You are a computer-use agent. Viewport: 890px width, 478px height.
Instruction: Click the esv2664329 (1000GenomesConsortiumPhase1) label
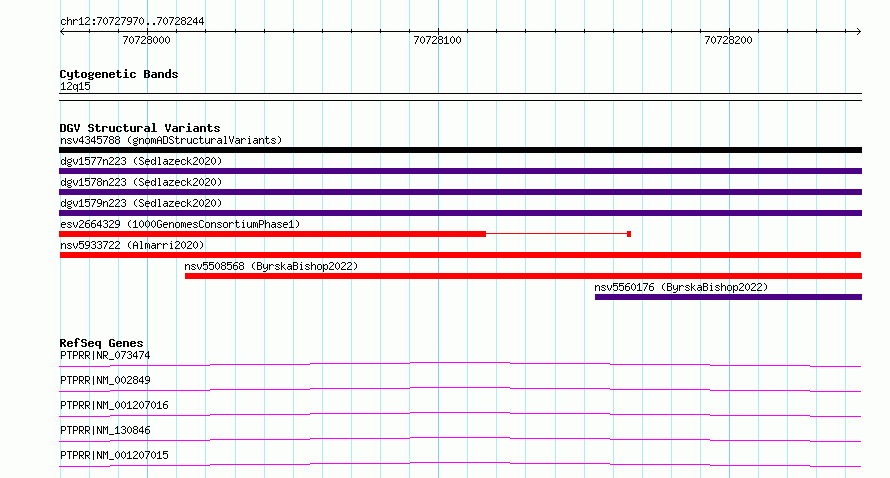[180, 224]
